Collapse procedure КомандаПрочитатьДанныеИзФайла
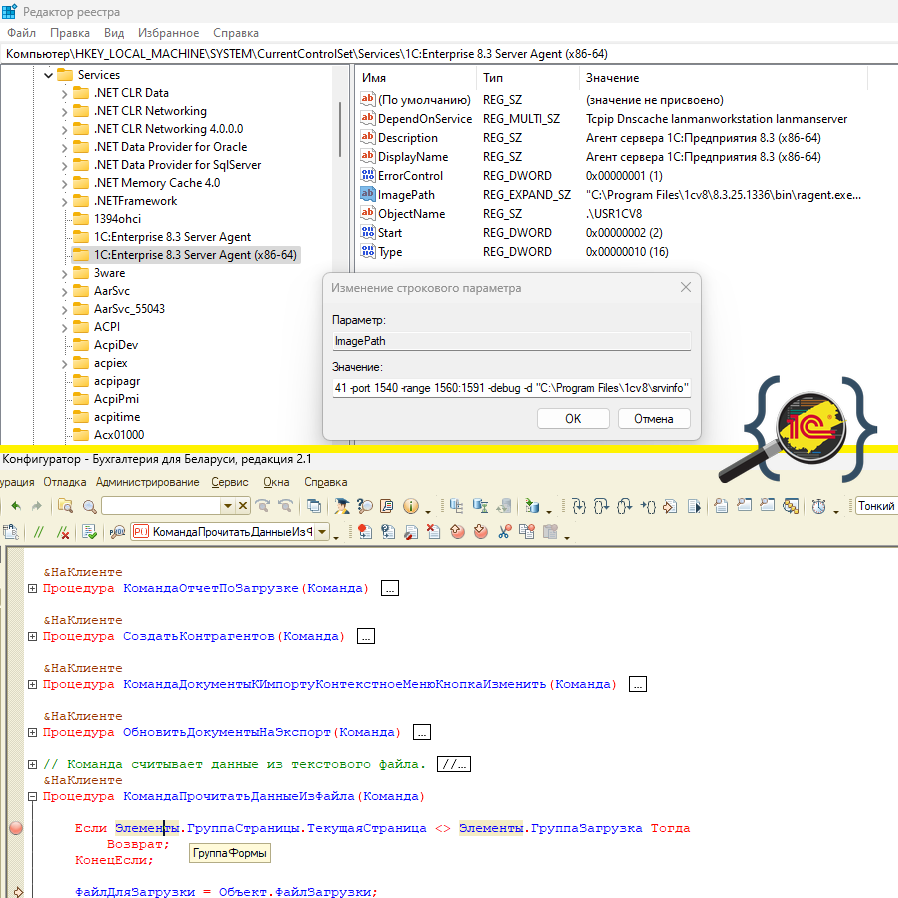The width and height of the screenshot is (898, 898). (33, 796)
